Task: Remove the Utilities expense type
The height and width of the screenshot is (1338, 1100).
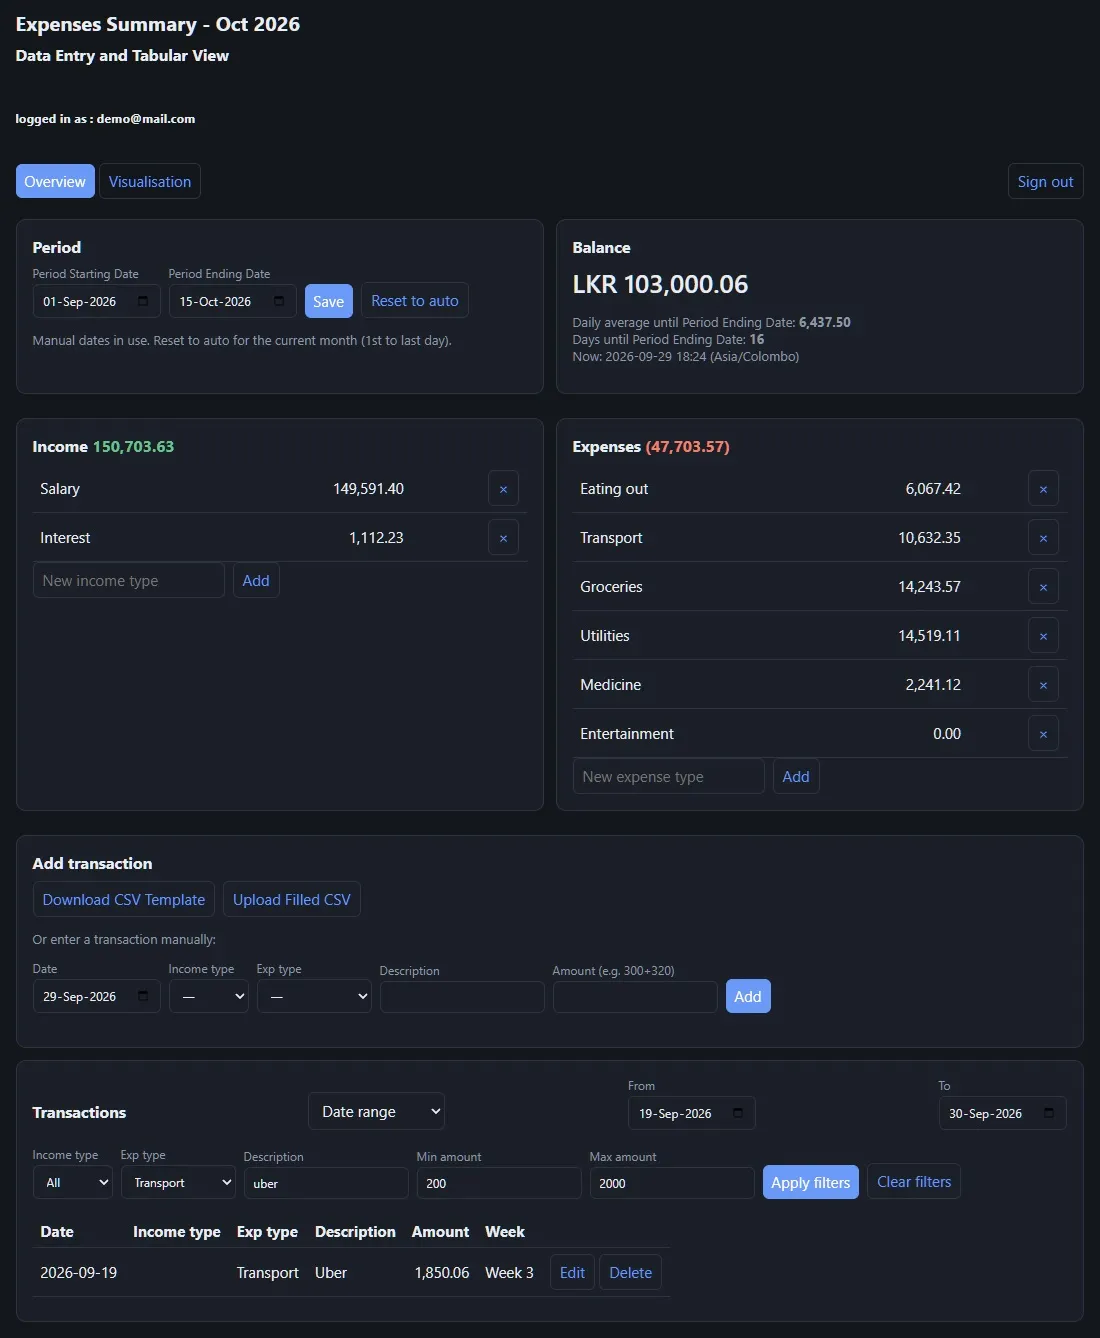Action: 1043,636
